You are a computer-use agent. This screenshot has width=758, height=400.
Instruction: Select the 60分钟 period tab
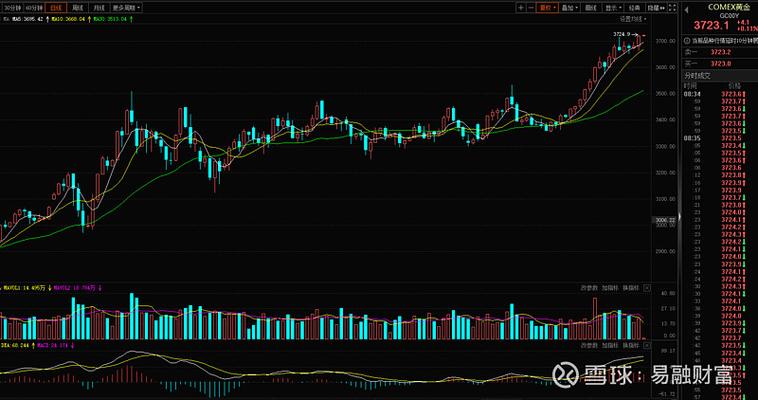click(35, 7)
